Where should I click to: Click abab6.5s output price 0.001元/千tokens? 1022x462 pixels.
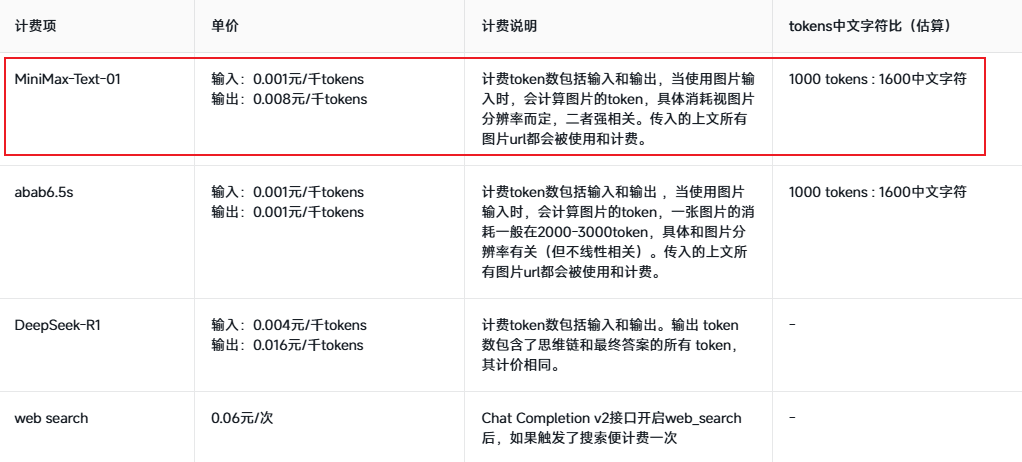click(x=287, y=211)
